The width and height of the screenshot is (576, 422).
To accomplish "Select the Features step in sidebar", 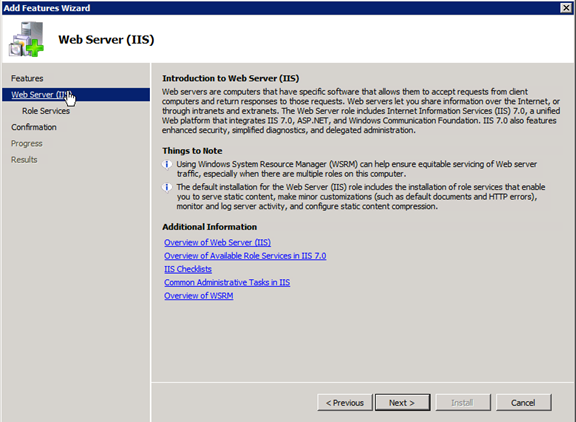I will (27, 78).
